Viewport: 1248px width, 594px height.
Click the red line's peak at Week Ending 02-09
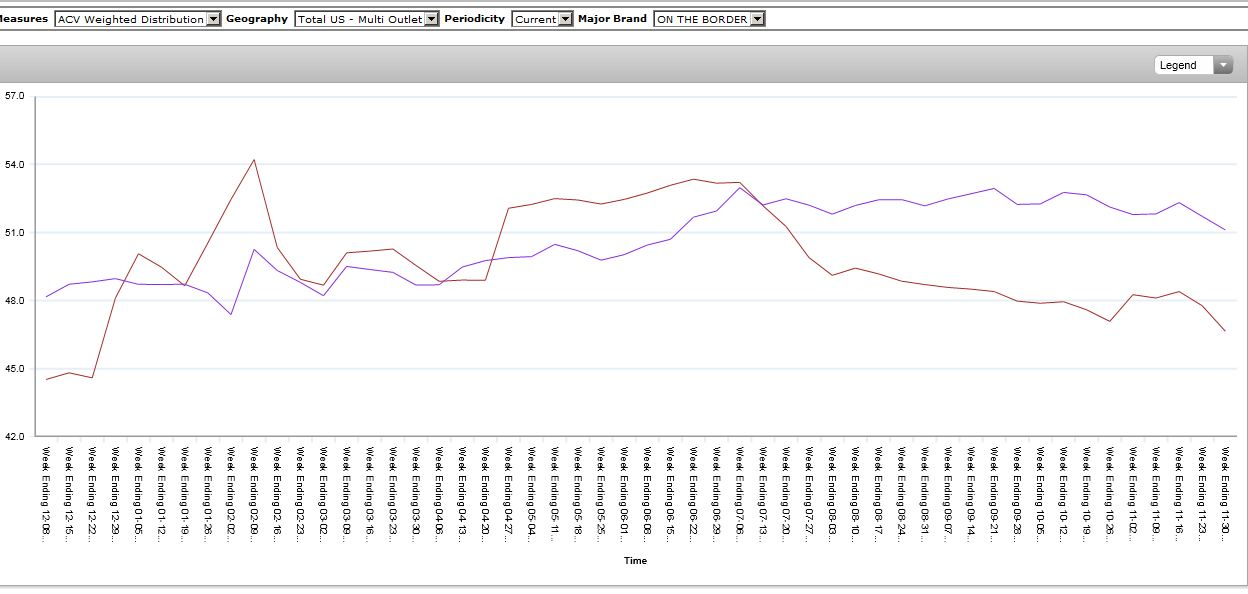pyautogui.click(x=254, y=160)
